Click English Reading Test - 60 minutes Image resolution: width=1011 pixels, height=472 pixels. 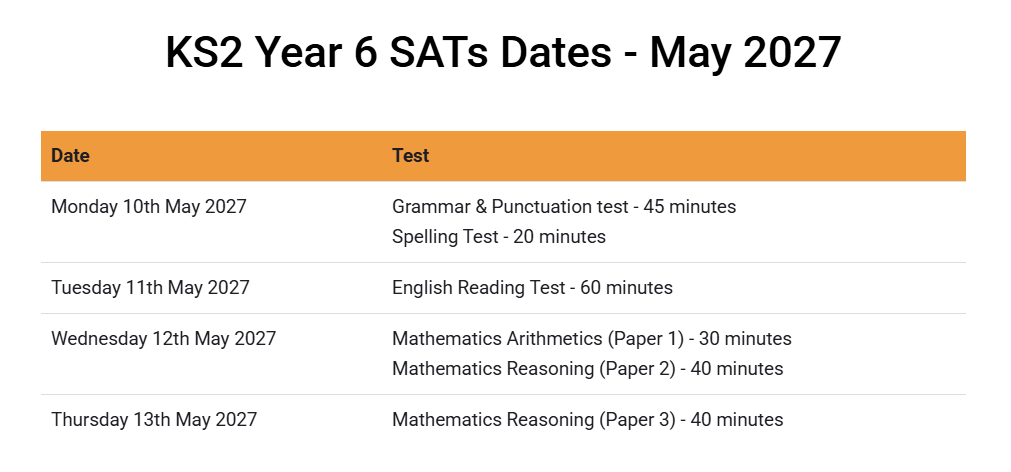pyautogui.click(x=533, y=288)
